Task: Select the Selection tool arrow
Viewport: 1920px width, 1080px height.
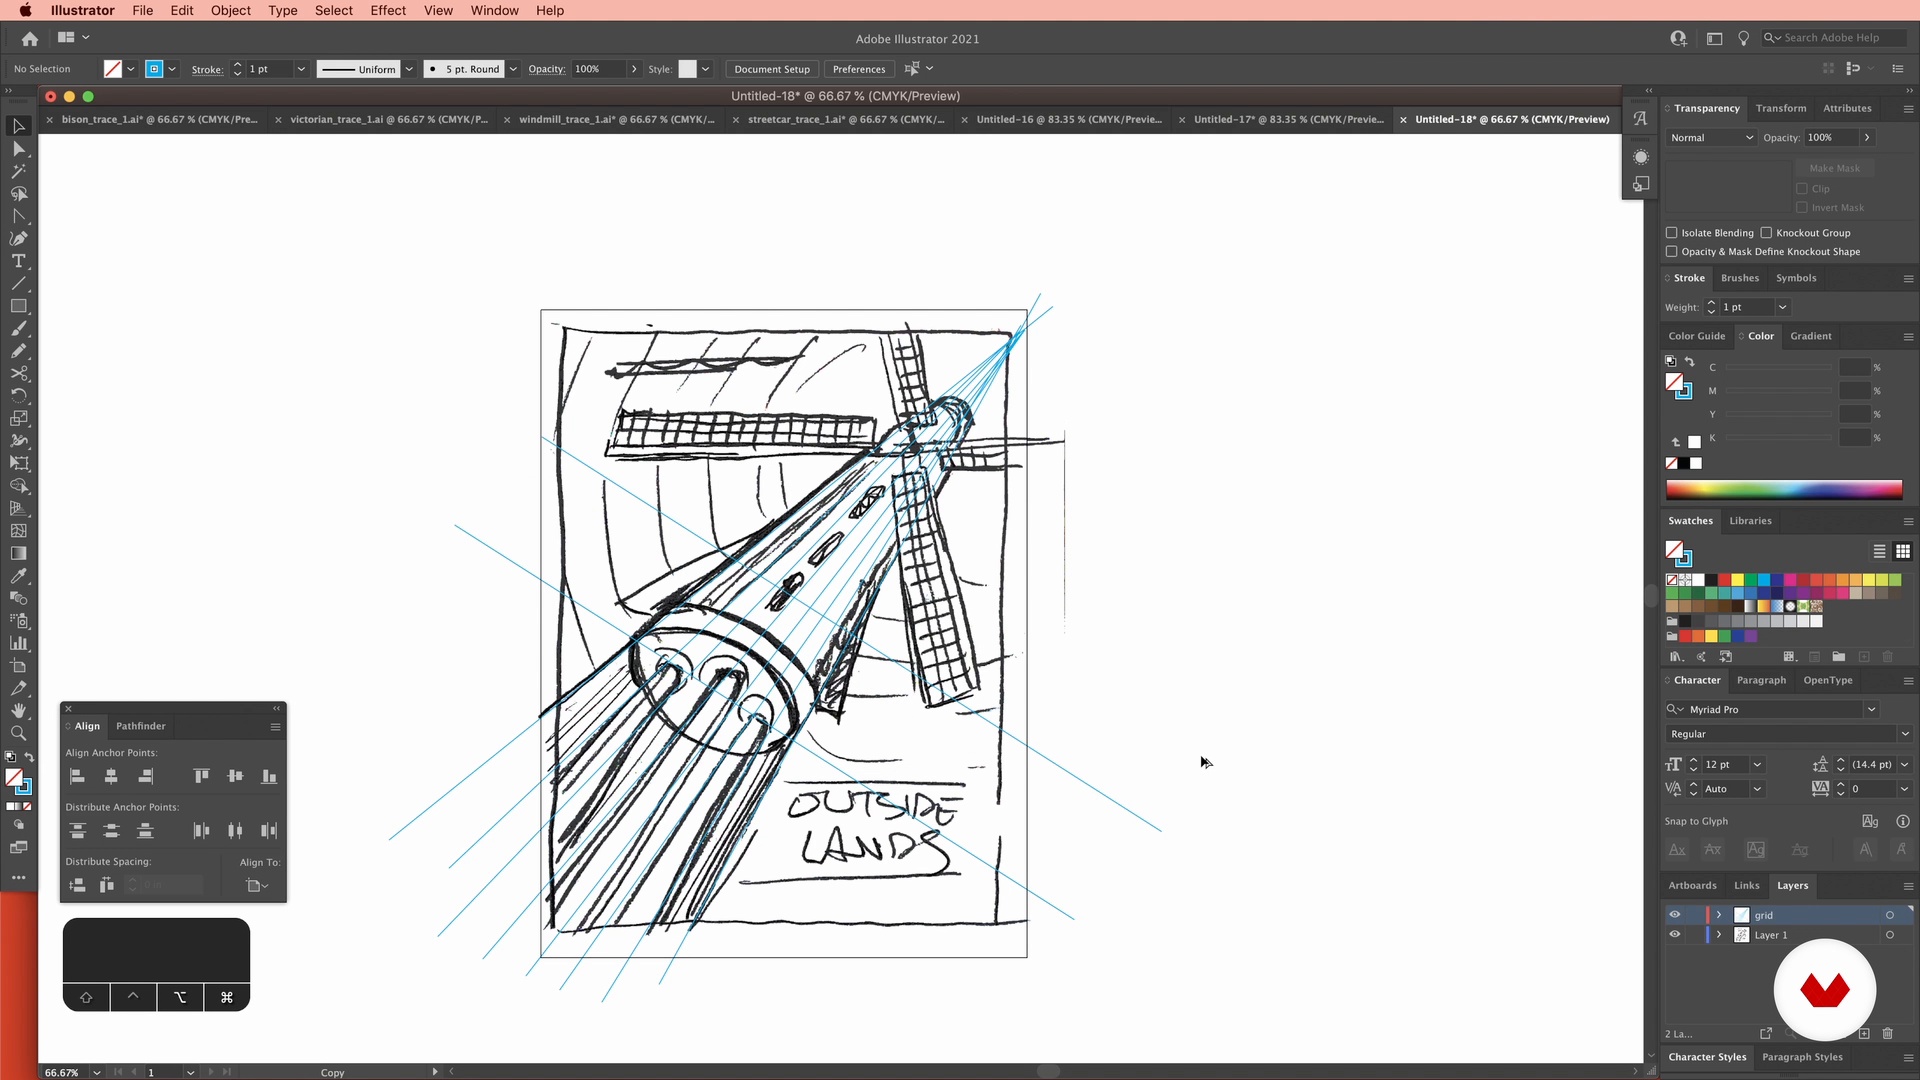Action: [18, 126]
